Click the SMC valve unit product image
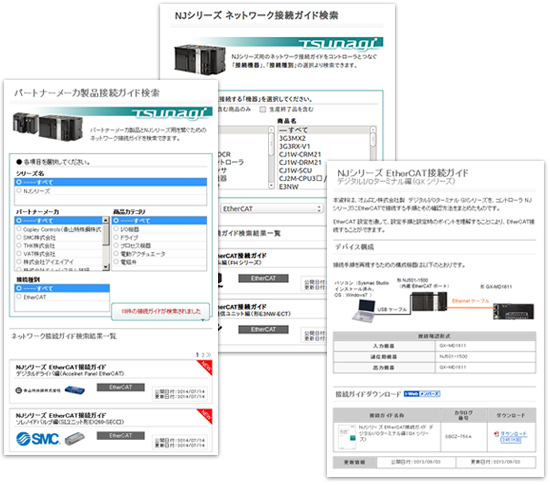Screen dimensions: 550x485 click(75, 438)
